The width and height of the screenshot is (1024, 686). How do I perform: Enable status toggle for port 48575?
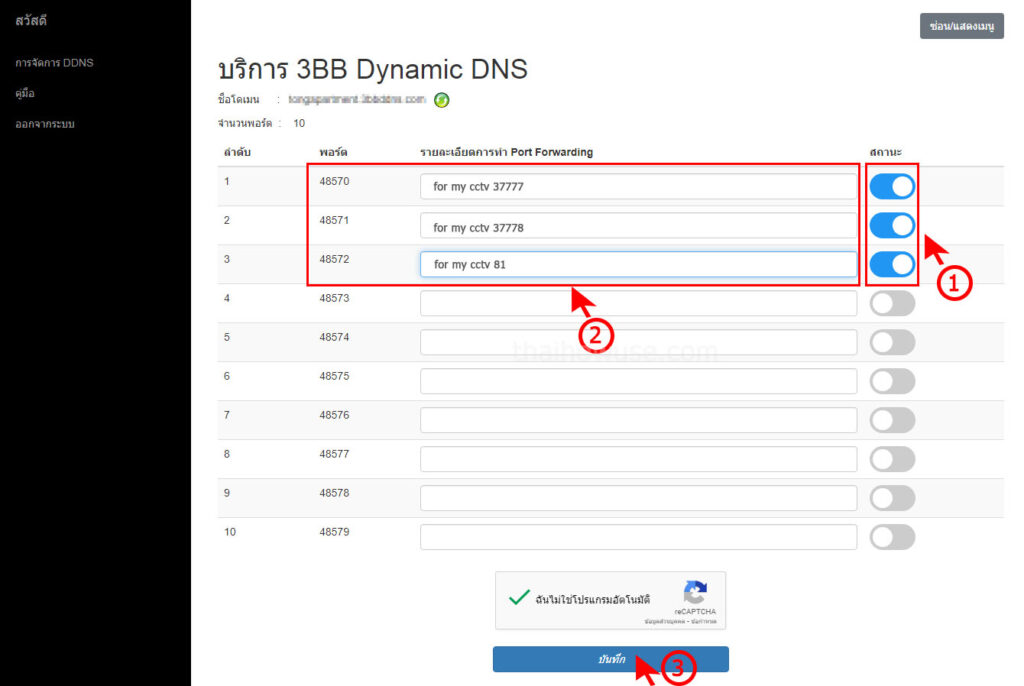pyautogui.click(x=892, y=382)
